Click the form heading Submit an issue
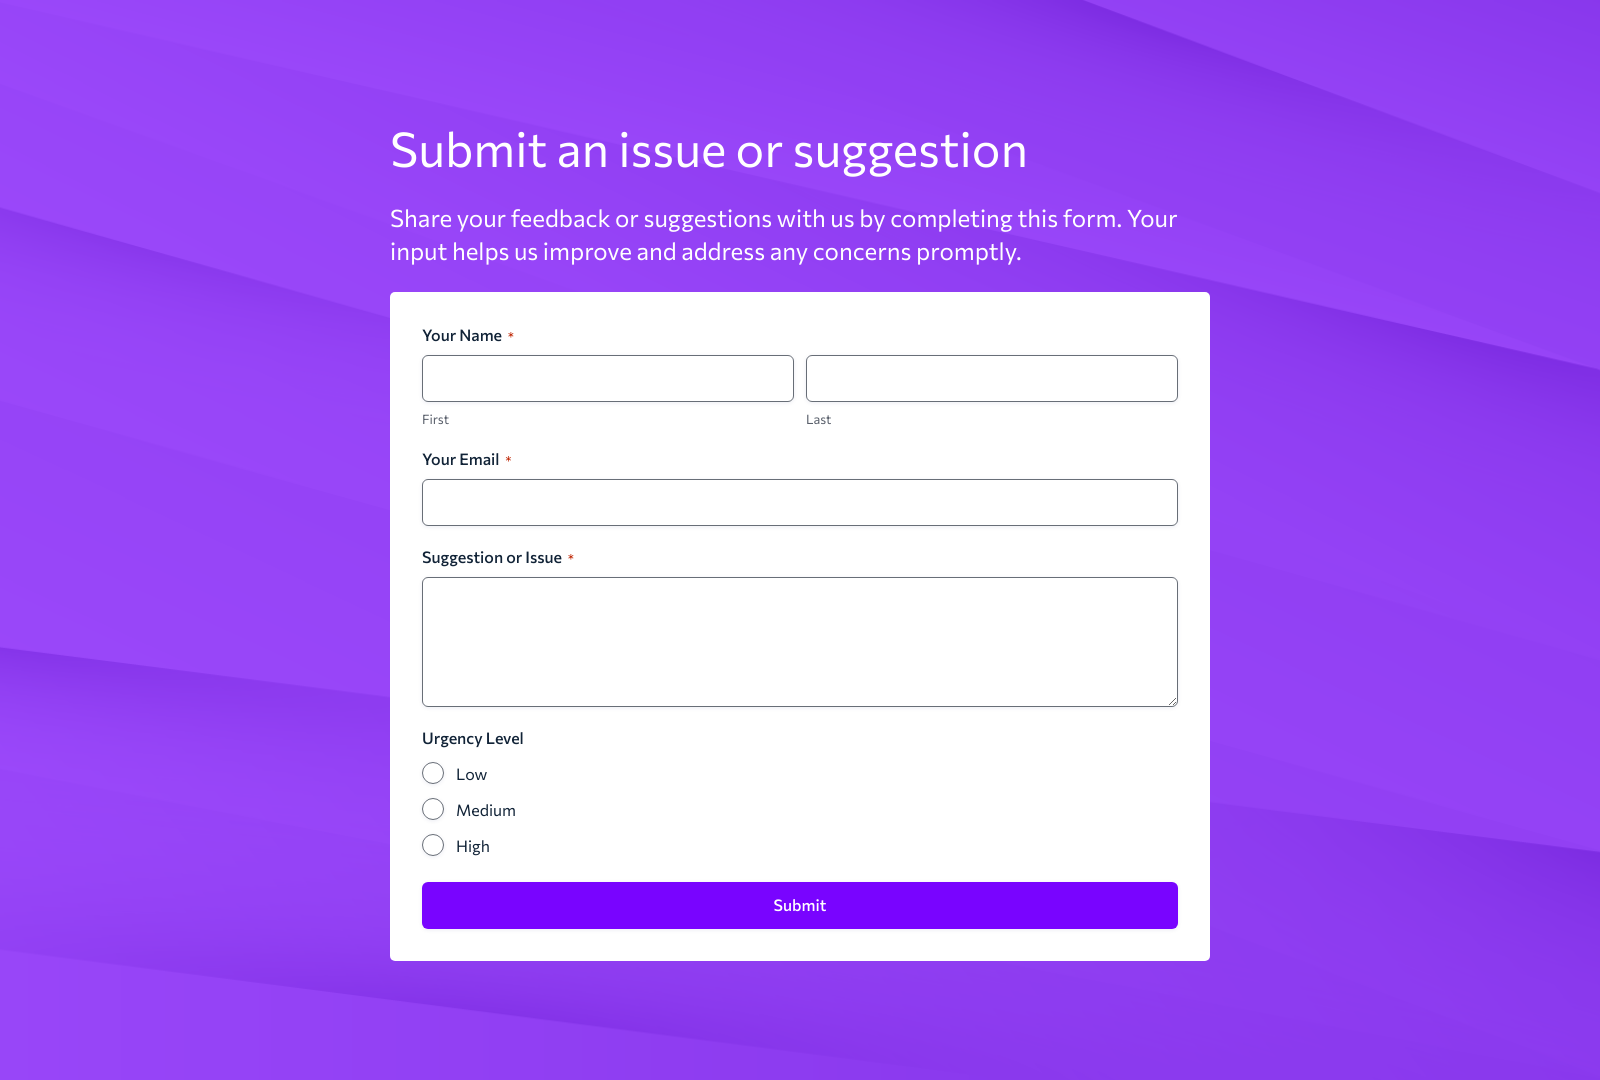Screen dimensions: 1600x1080 pyautogui.click(x=708, y=151)
